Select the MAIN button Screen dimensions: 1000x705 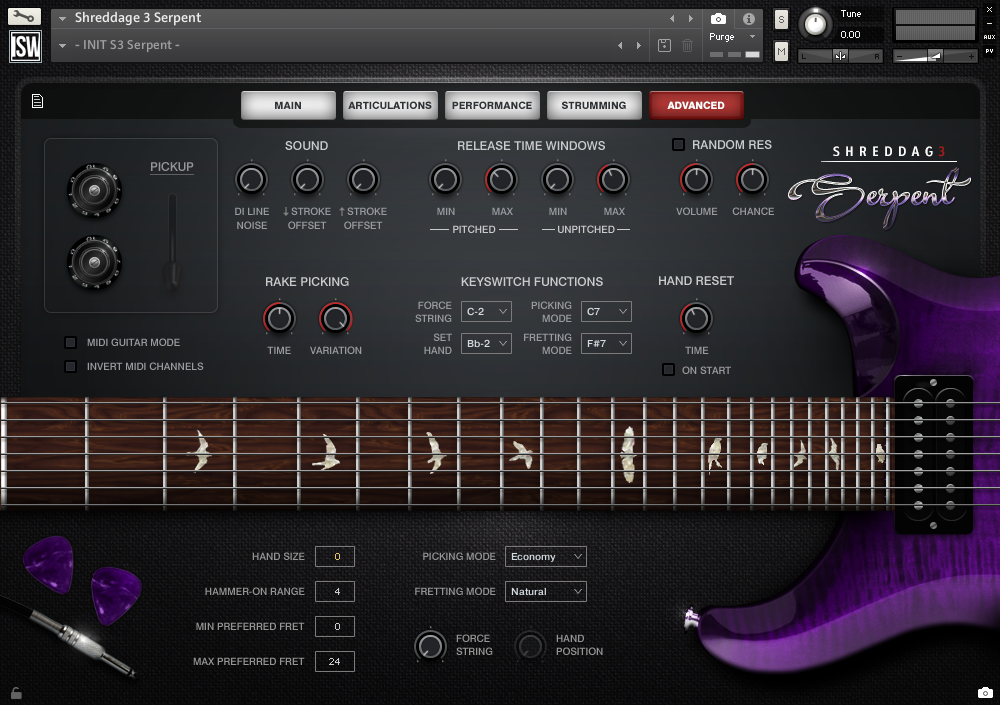(288, 104)
